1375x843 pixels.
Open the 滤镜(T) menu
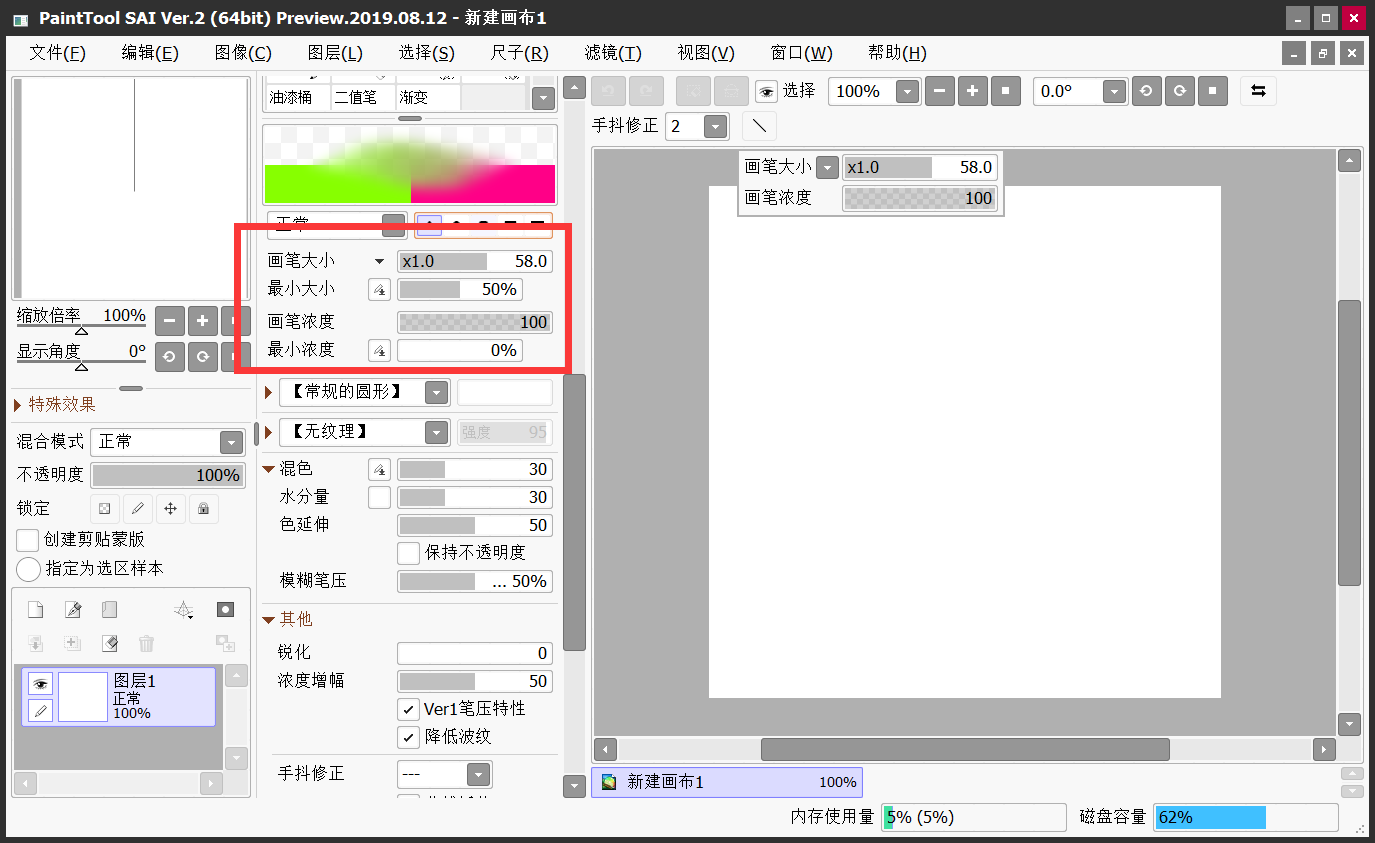[613, 53]
